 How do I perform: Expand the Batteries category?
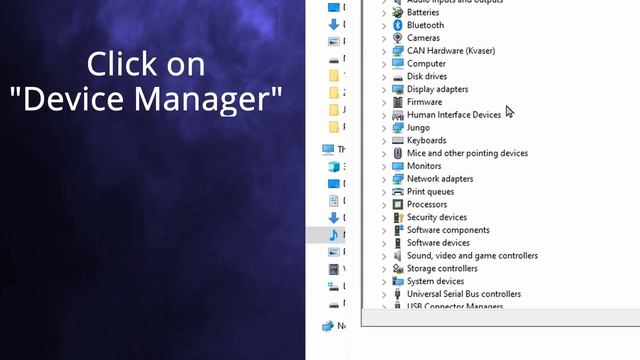tap(384, 13)
